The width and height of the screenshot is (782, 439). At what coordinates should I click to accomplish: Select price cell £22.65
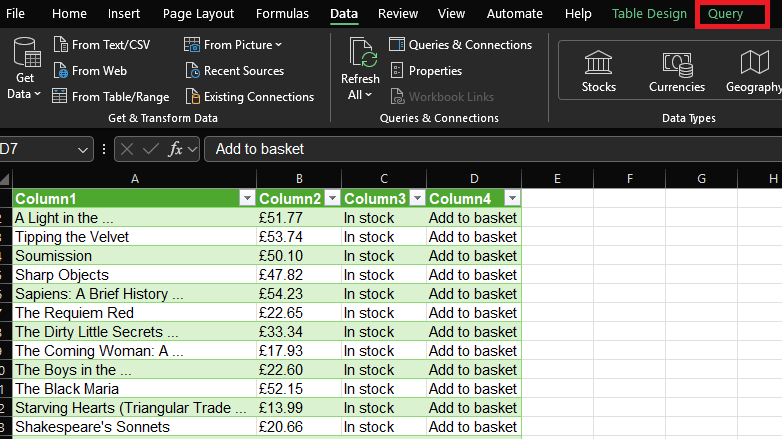pos(299,313)
